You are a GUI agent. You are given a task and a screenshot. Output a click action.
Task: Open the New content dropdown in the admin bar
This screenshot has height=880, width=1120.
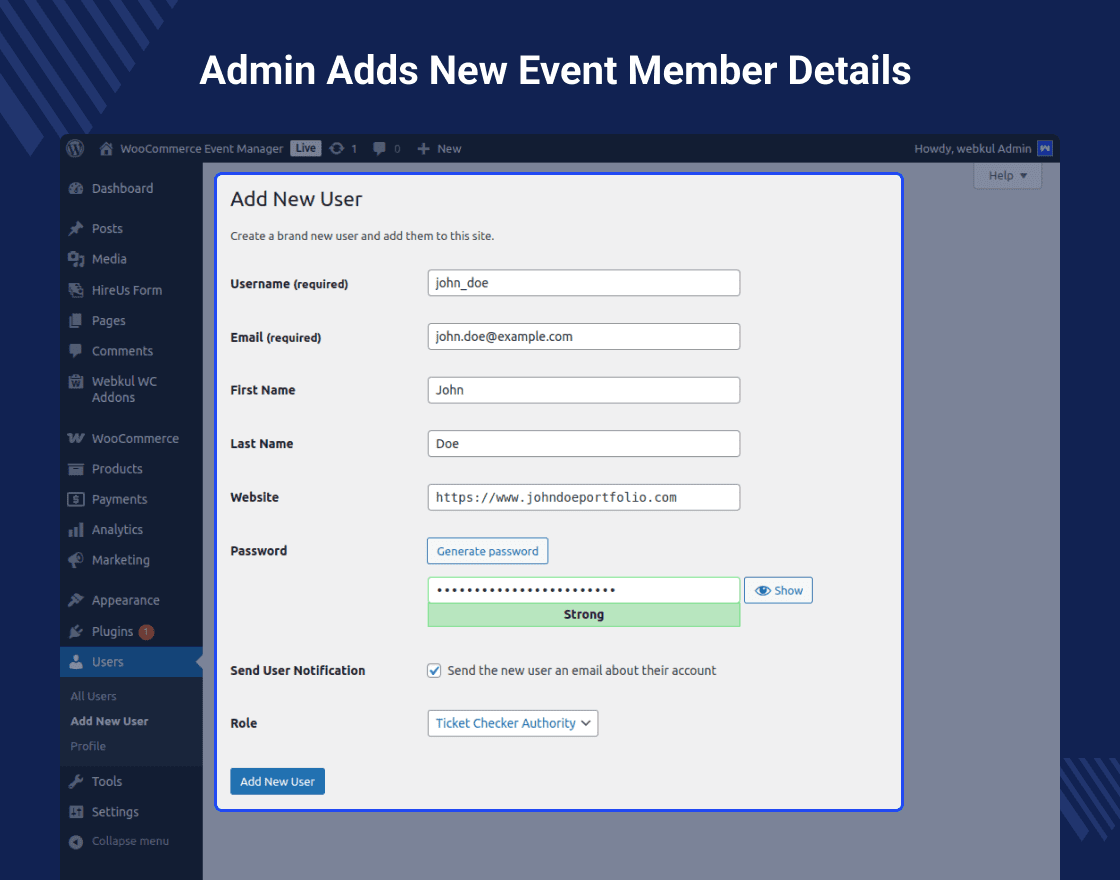[439, 148]
